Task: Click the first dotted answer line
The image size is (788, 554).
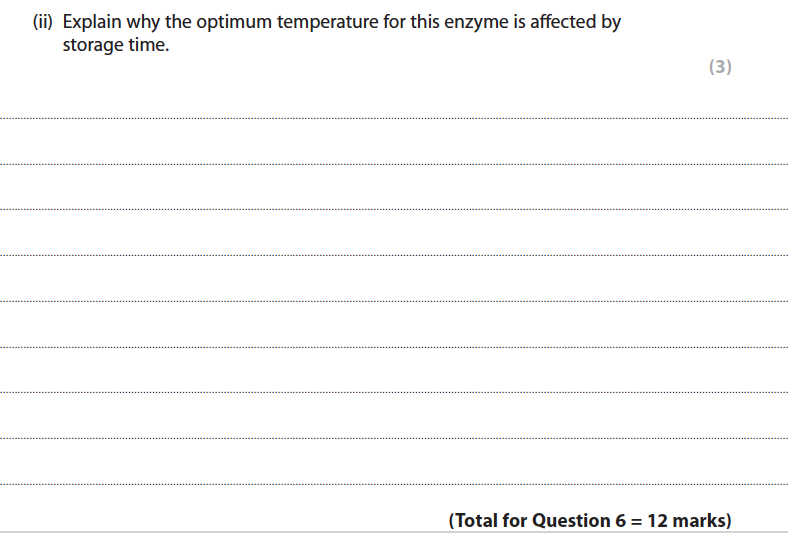Action: coord(394,118)
